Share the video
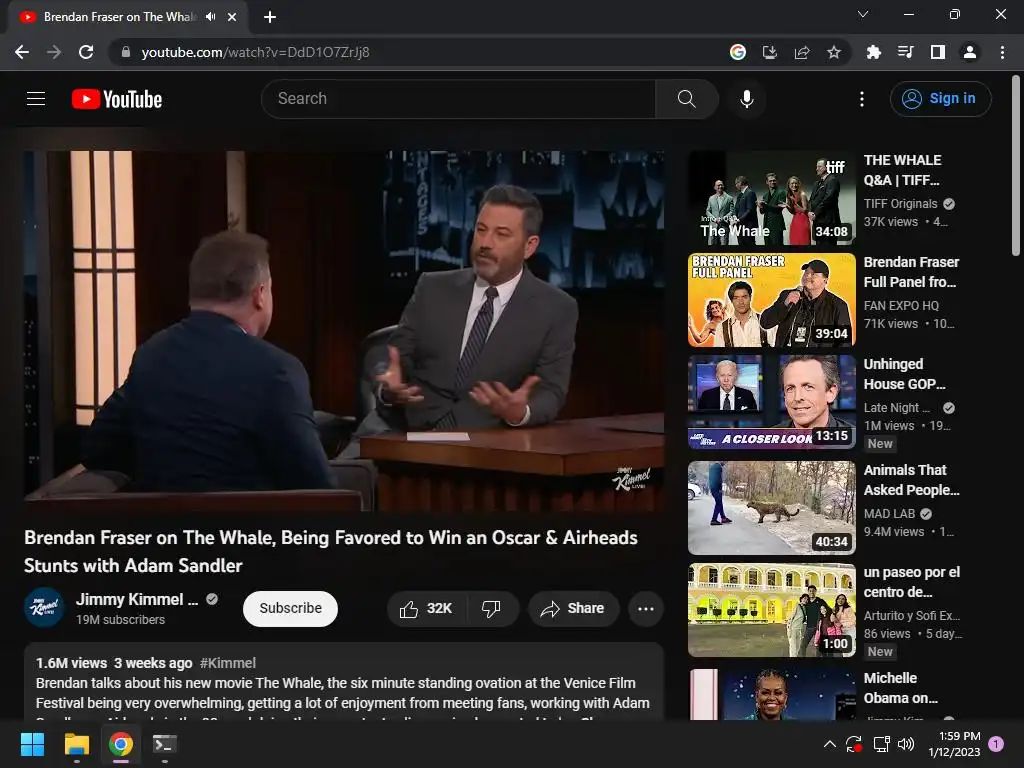The width and height of the screenshot is (1024, 768). tap(573, 609)
